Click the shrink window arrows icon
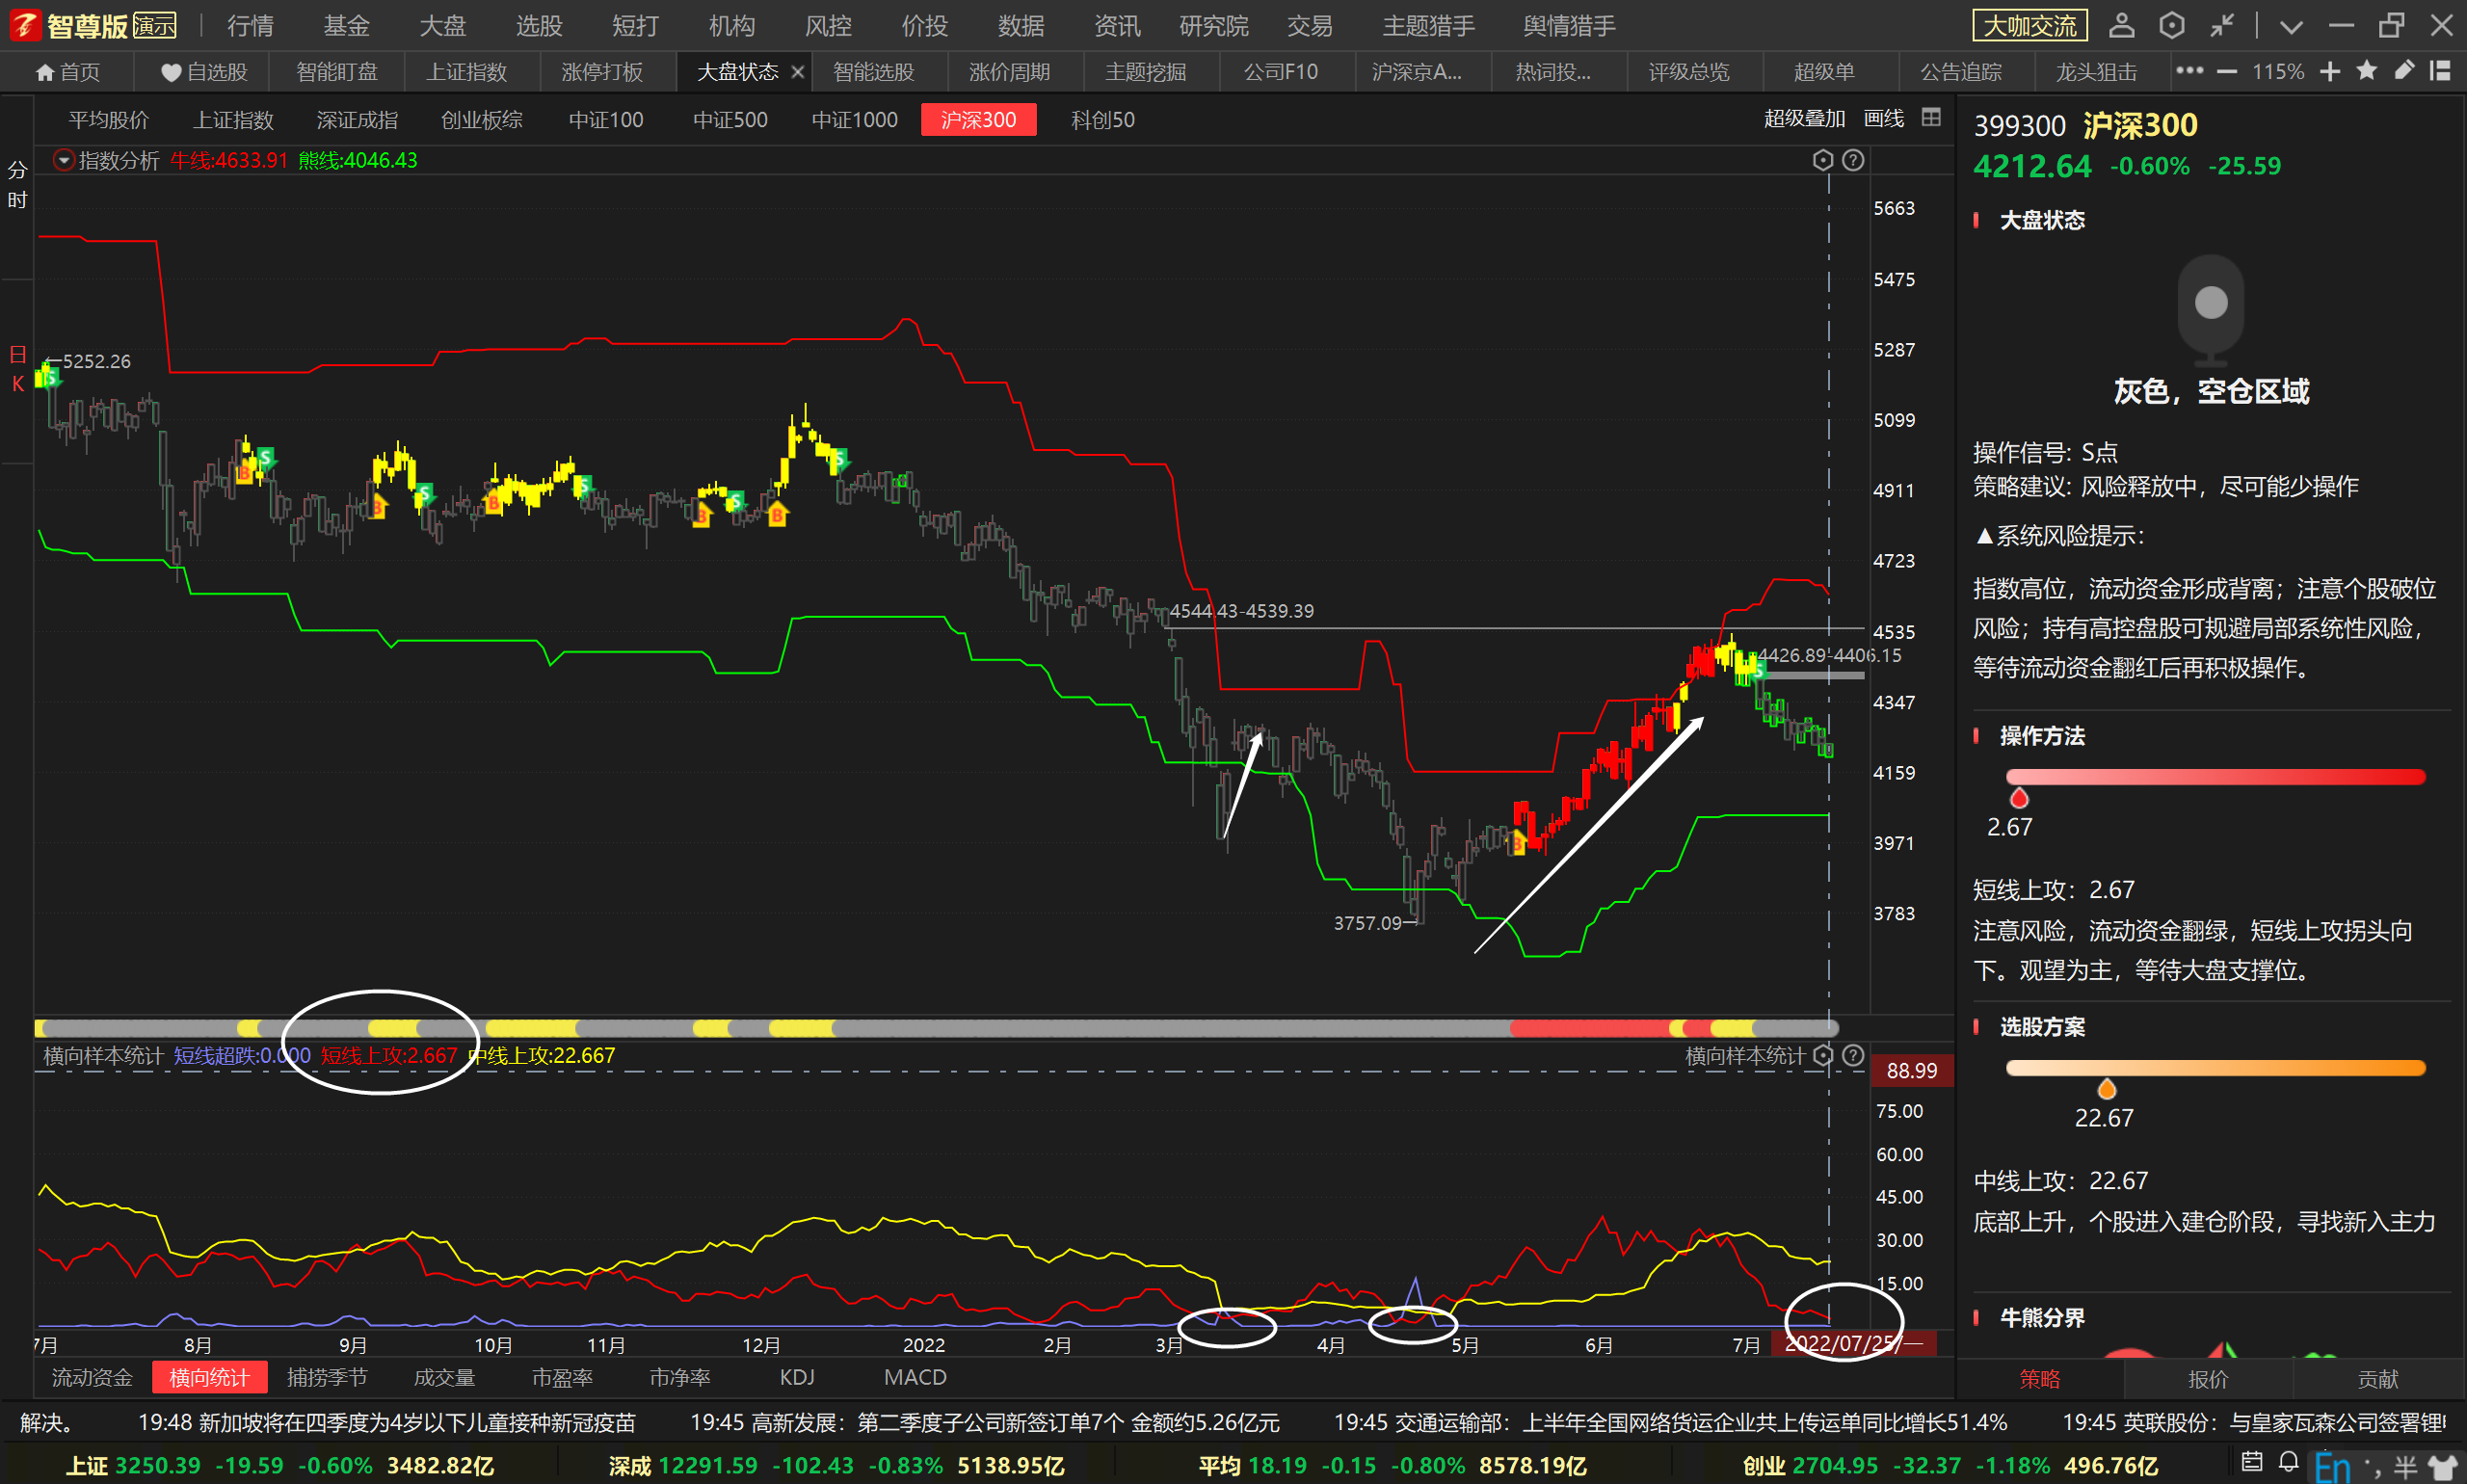The width and height of the screenshot is (2467, 1484). (2222, 25)
